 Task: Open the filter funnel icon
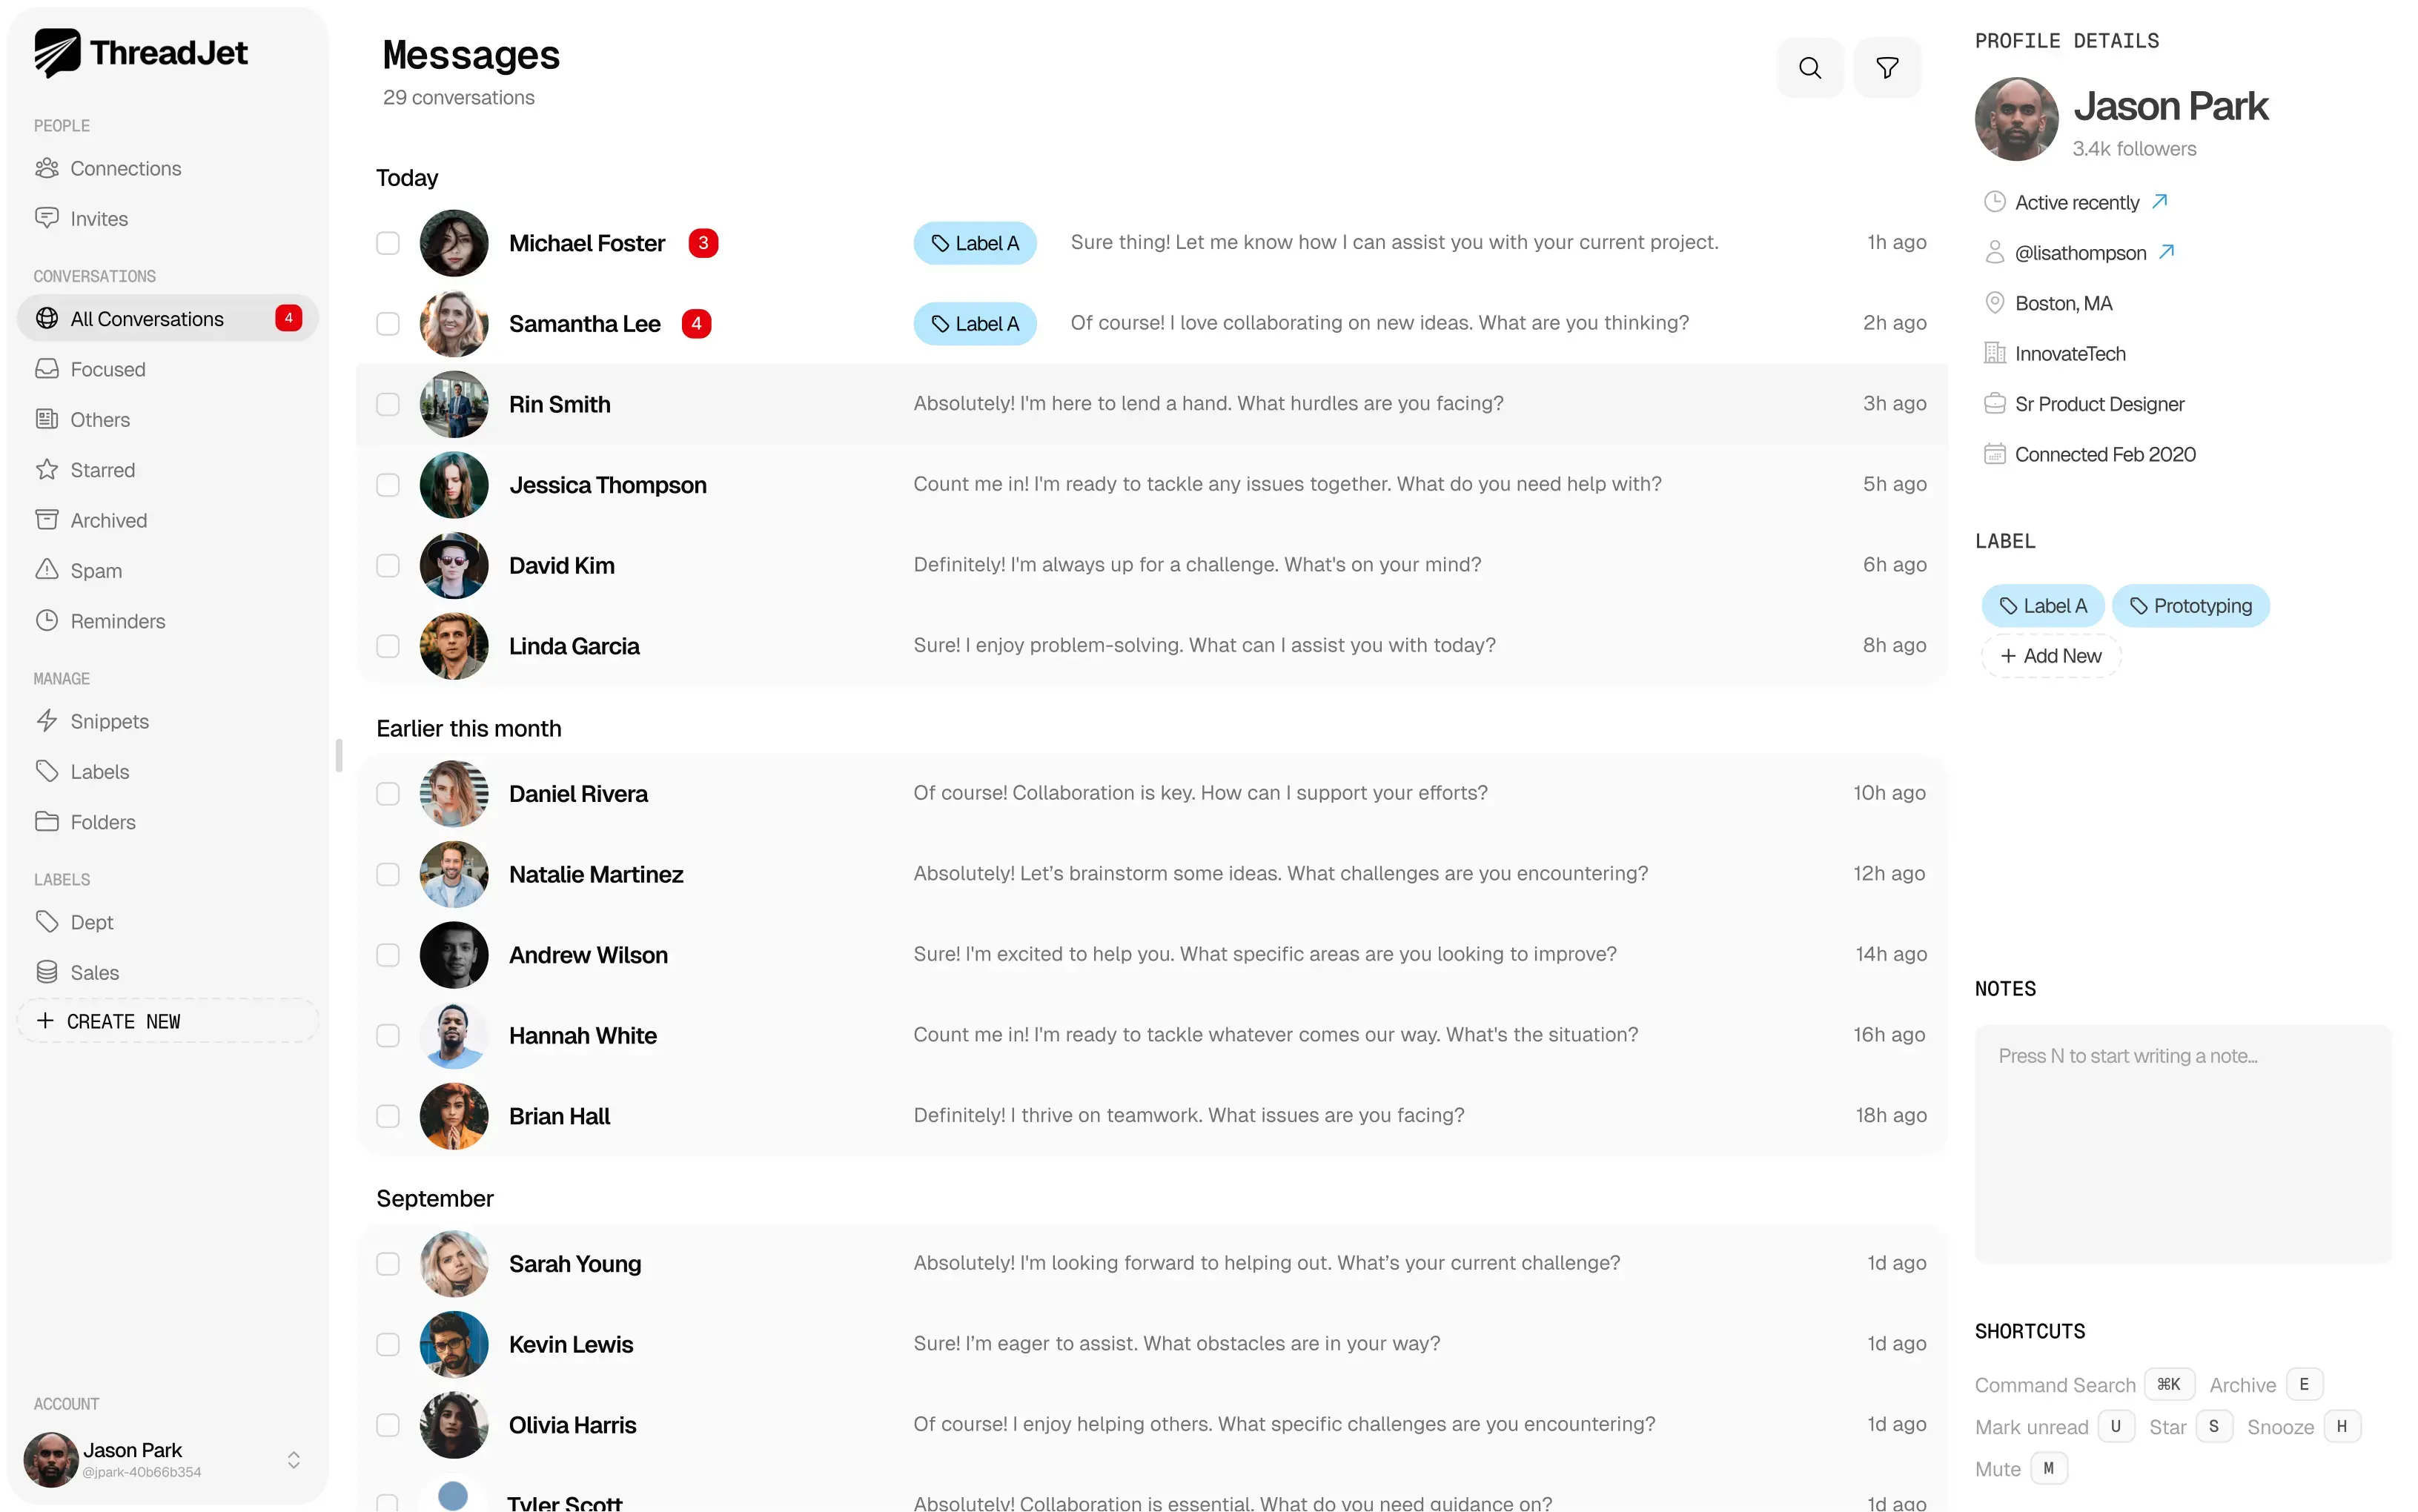(1886, 68)
